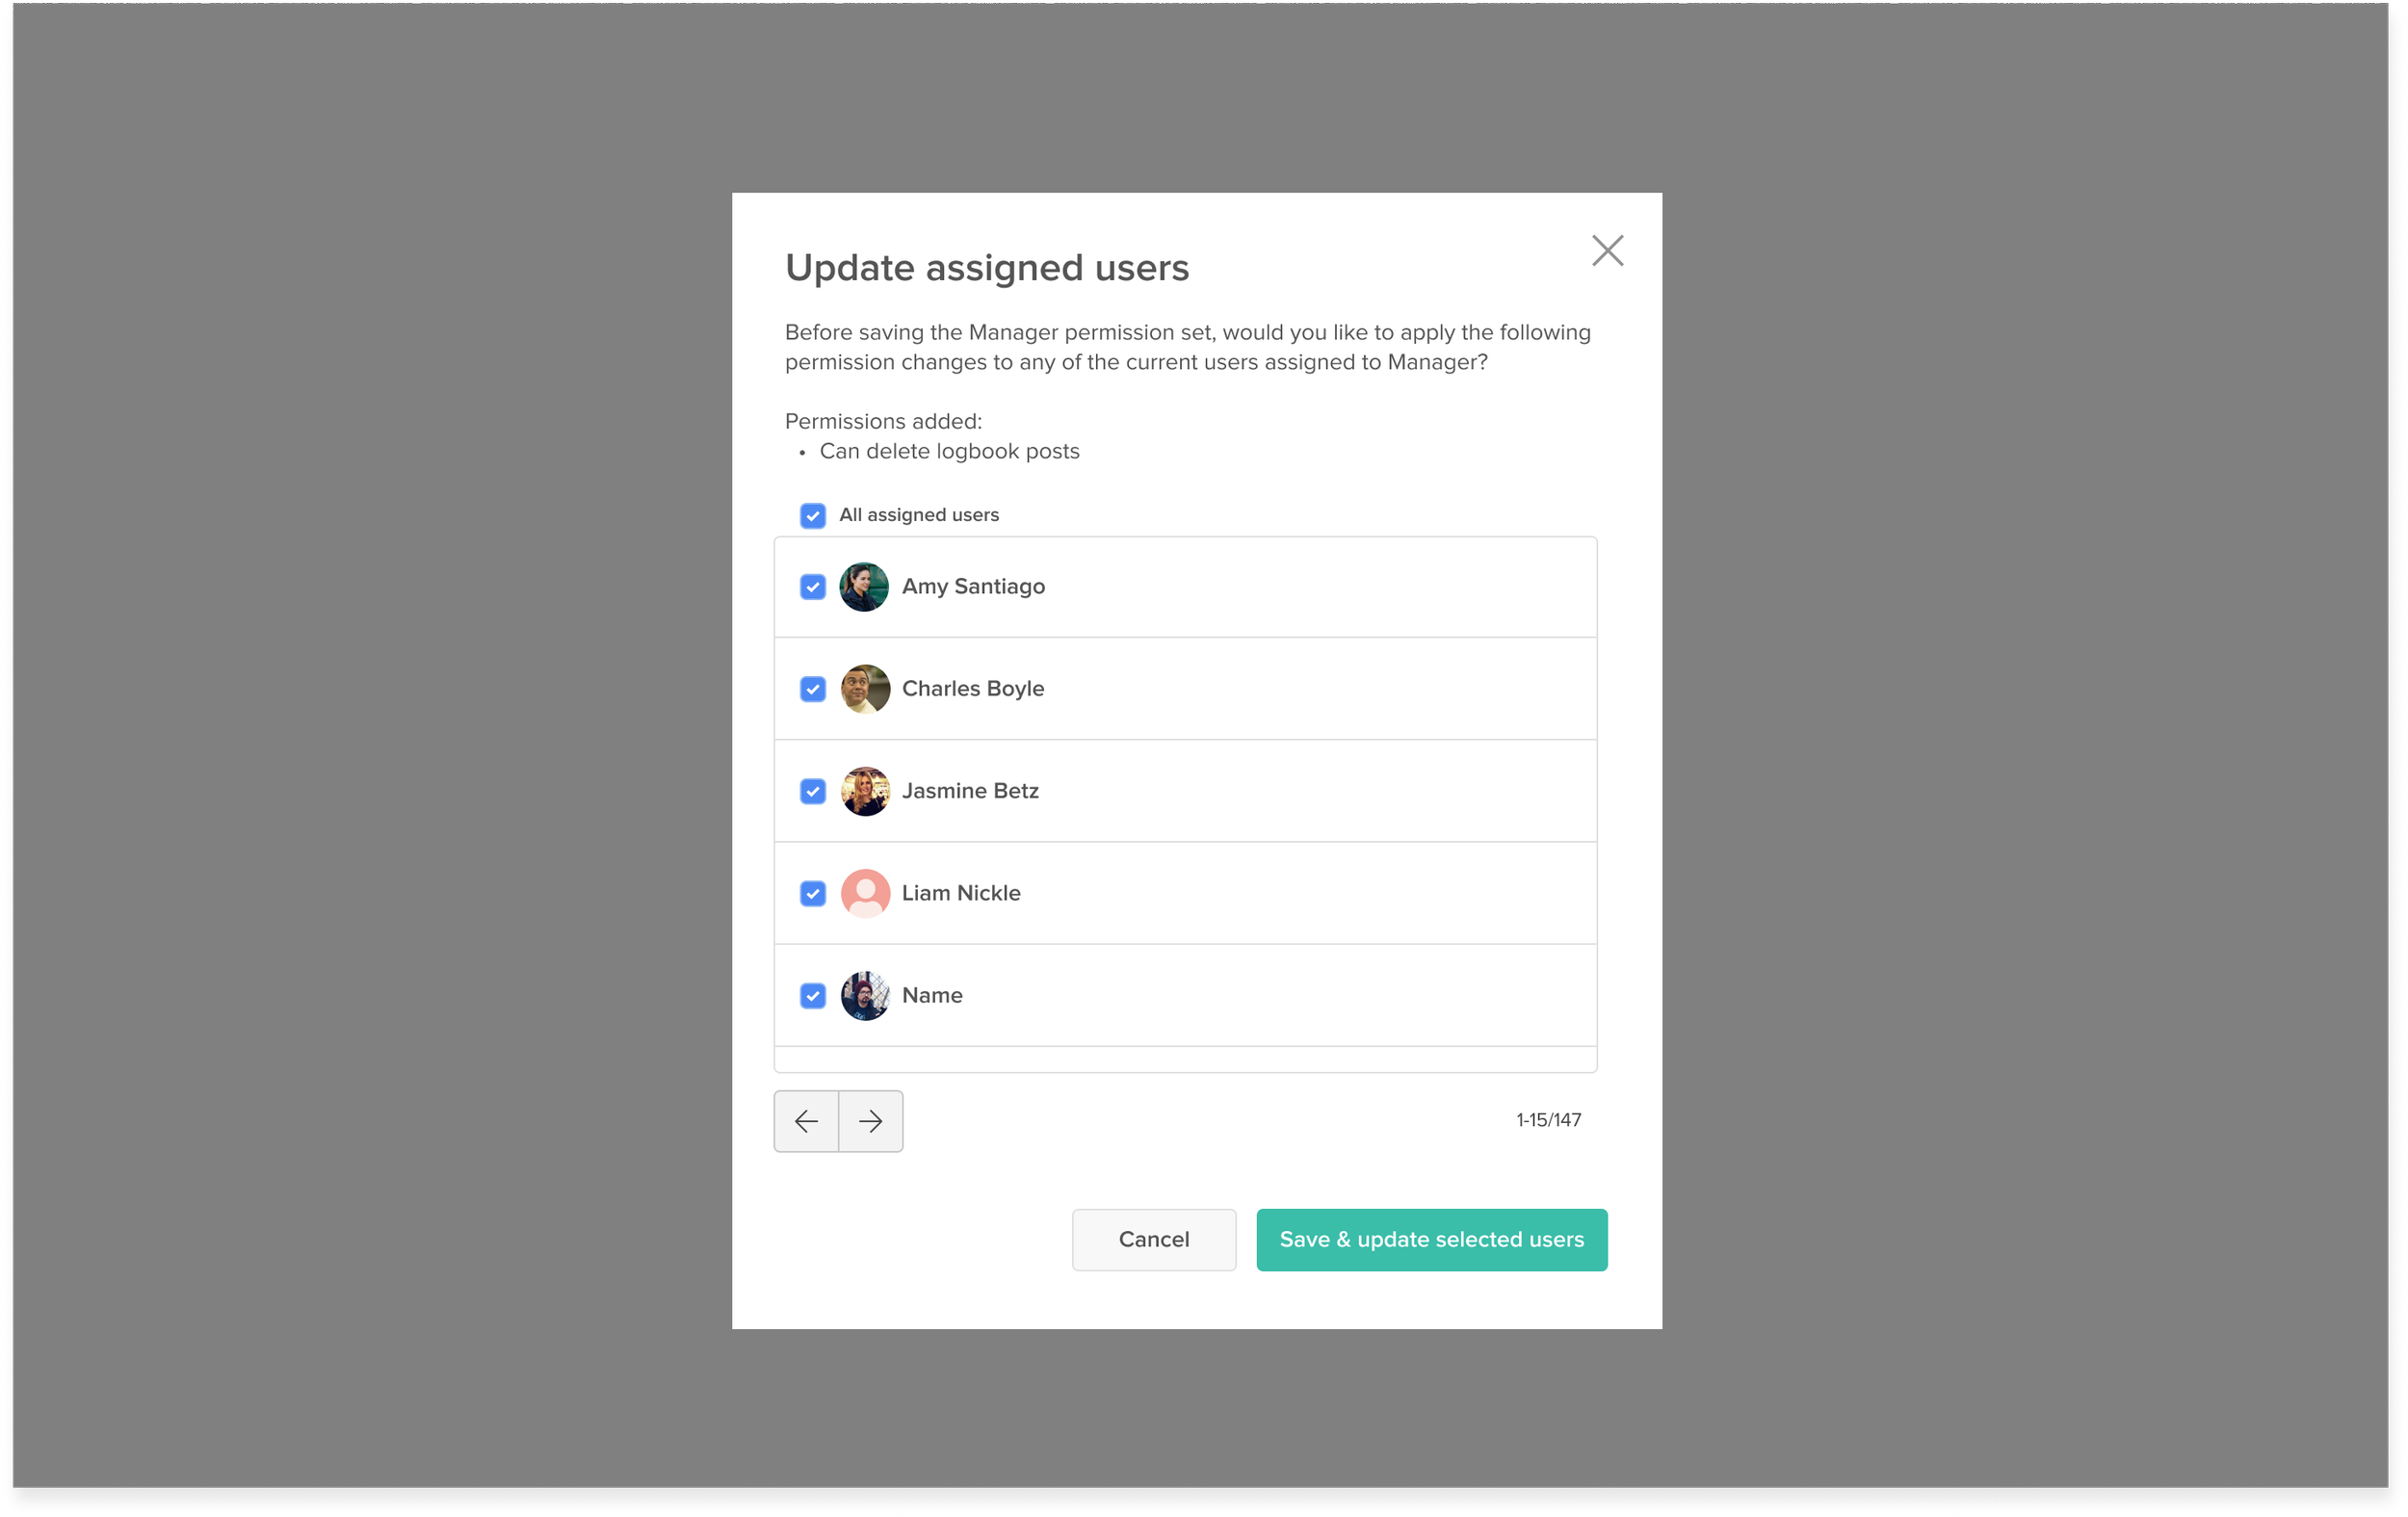Click Liam Nickle's placeholder avatar icon
The image size is (2408, 1517).
[x=865, y=893]
